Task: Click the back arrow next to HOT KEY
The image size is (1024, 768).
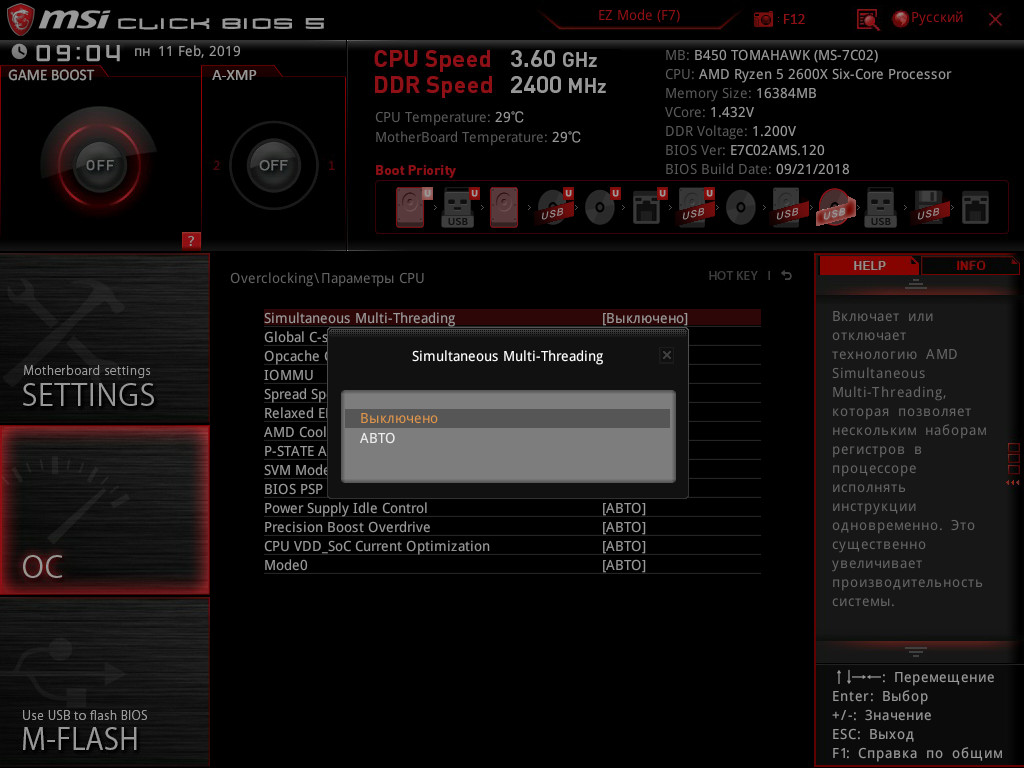Action: tap(786, 276)
